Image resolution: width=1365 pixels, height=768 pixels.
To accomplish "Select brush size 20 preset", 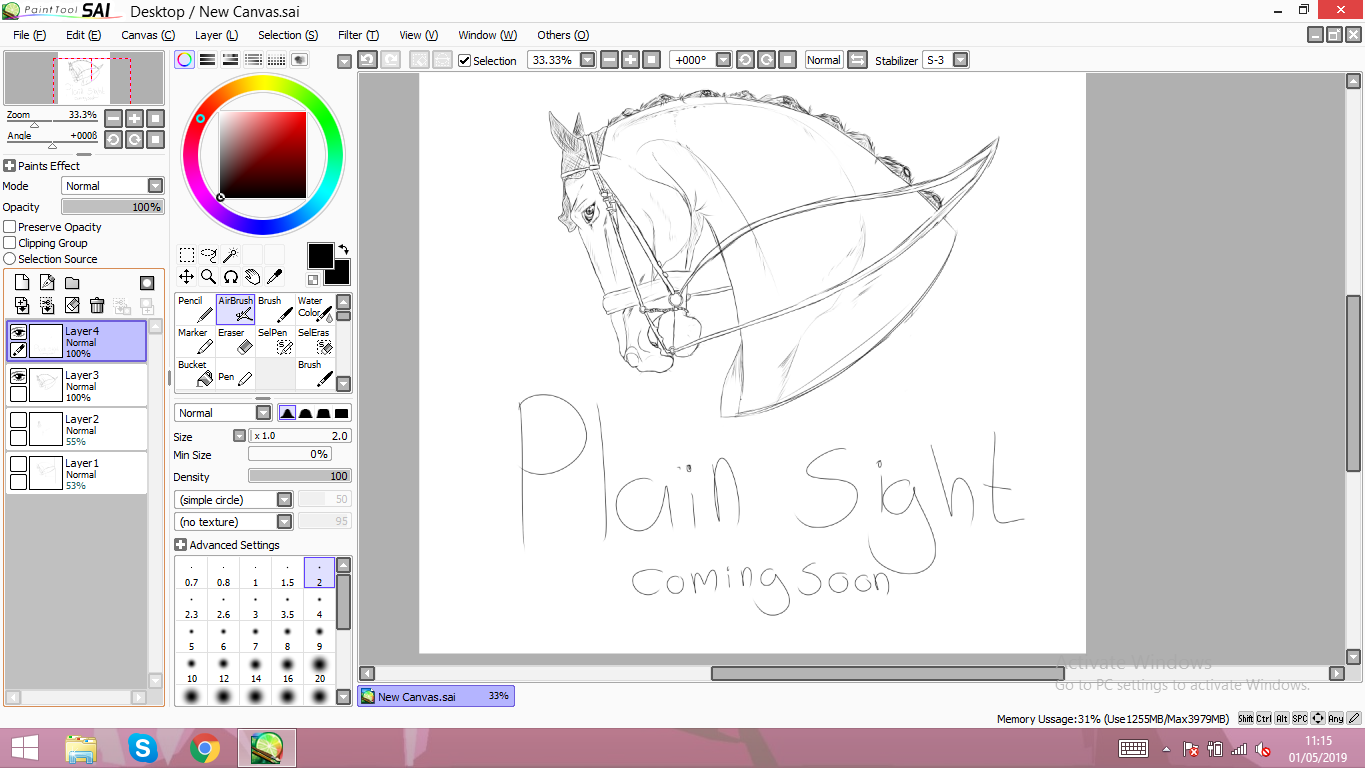I will [x=319, y=668].
